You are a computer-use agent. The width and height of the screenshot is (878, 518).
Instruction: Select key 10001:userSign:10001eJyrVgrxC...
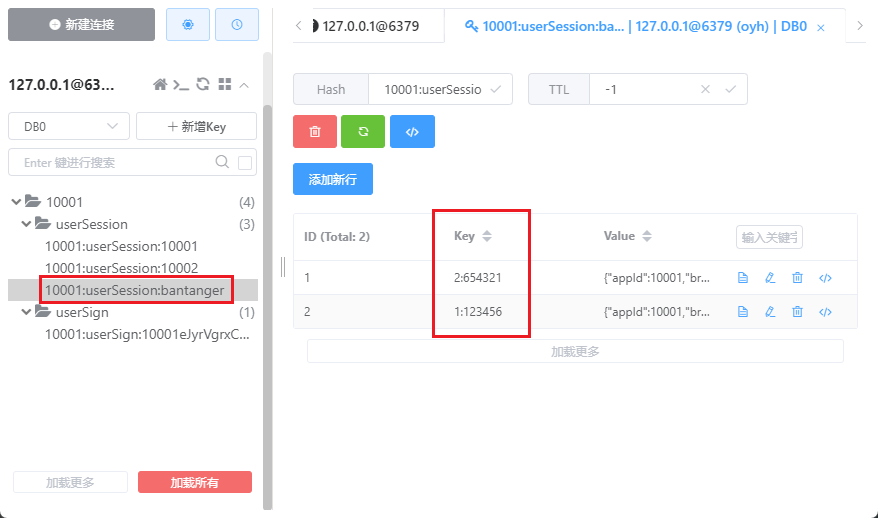pos(147,334)
